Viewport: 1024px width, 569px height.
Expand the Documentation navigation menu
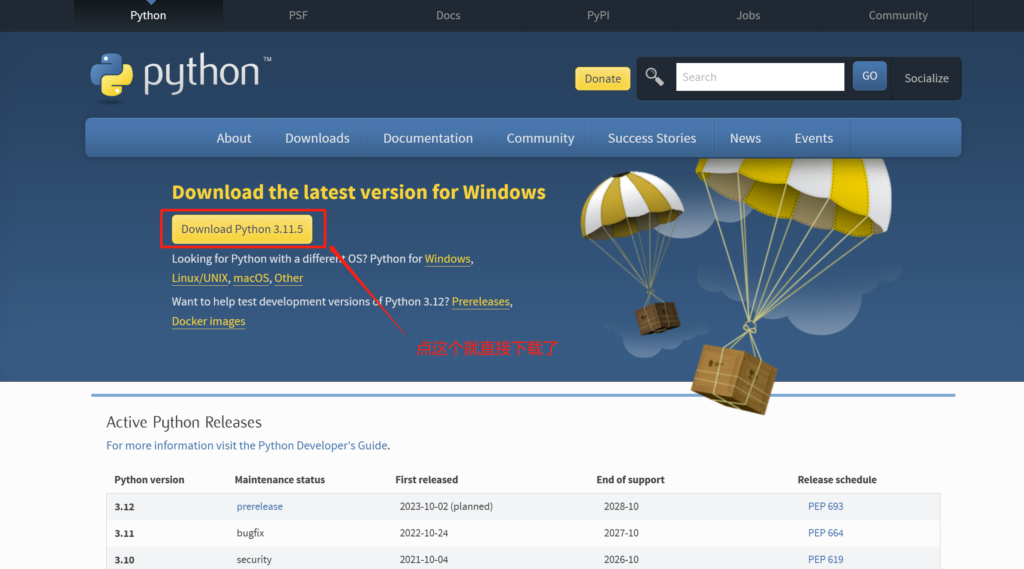[428, 138]
